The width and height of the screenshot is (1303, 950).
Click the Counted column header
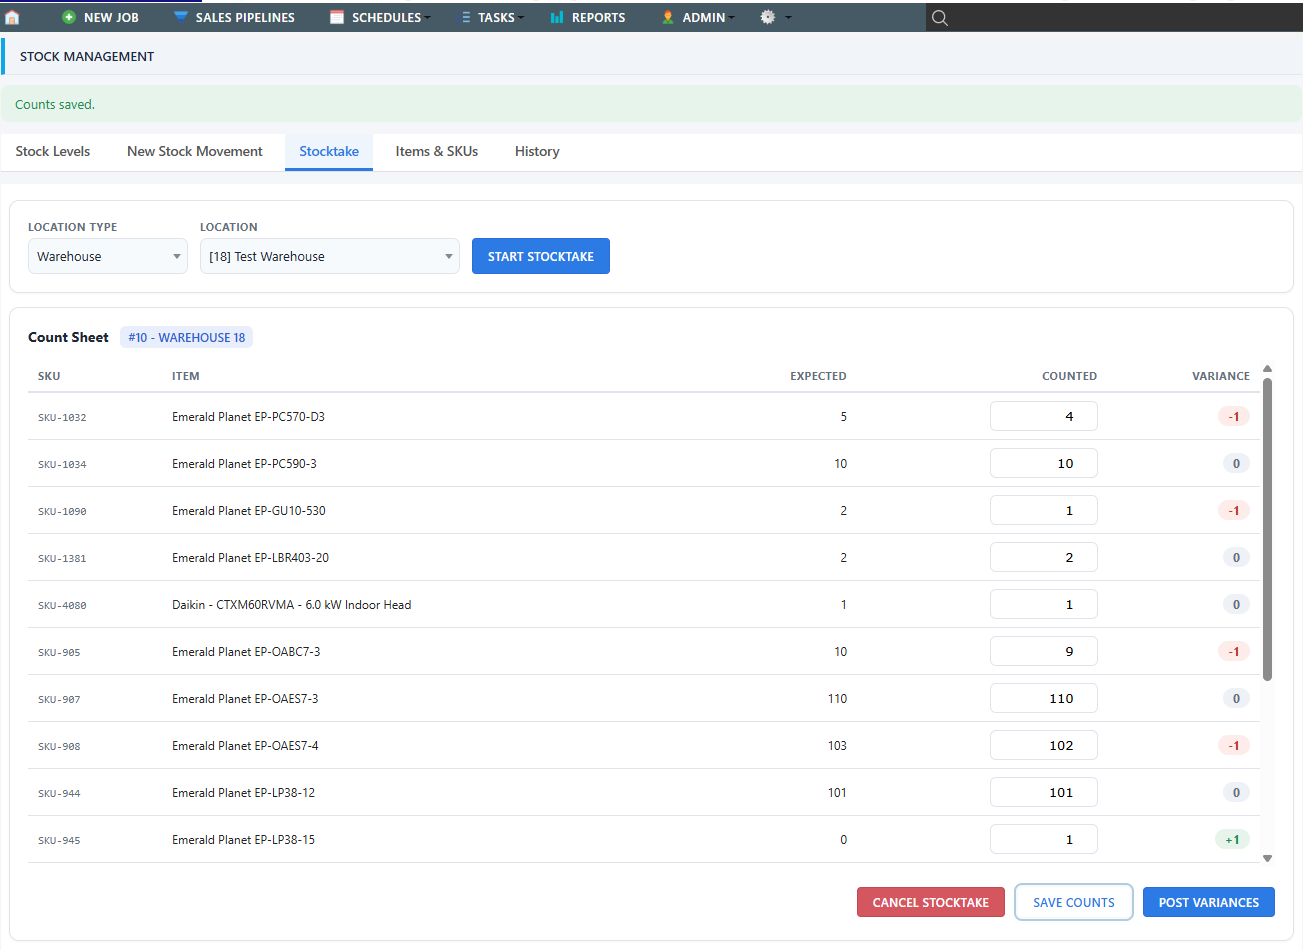coord(1069,376)
